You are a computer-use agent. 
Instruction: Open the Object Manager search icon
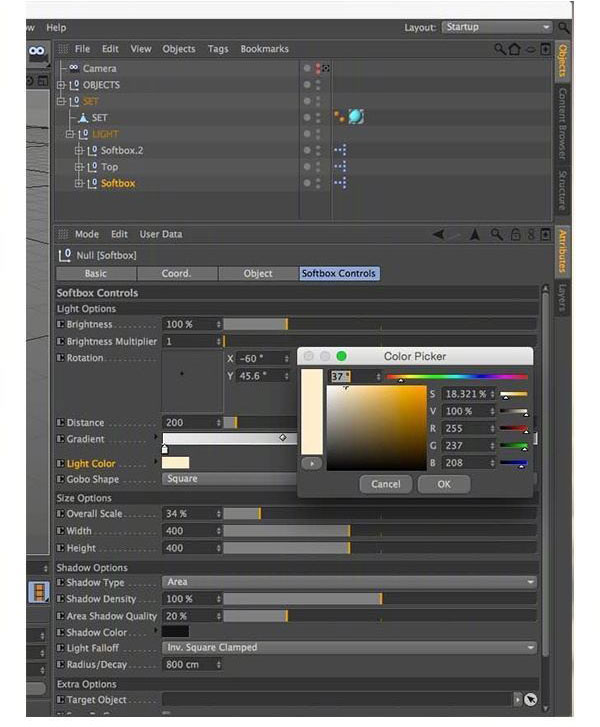[499, 48]
